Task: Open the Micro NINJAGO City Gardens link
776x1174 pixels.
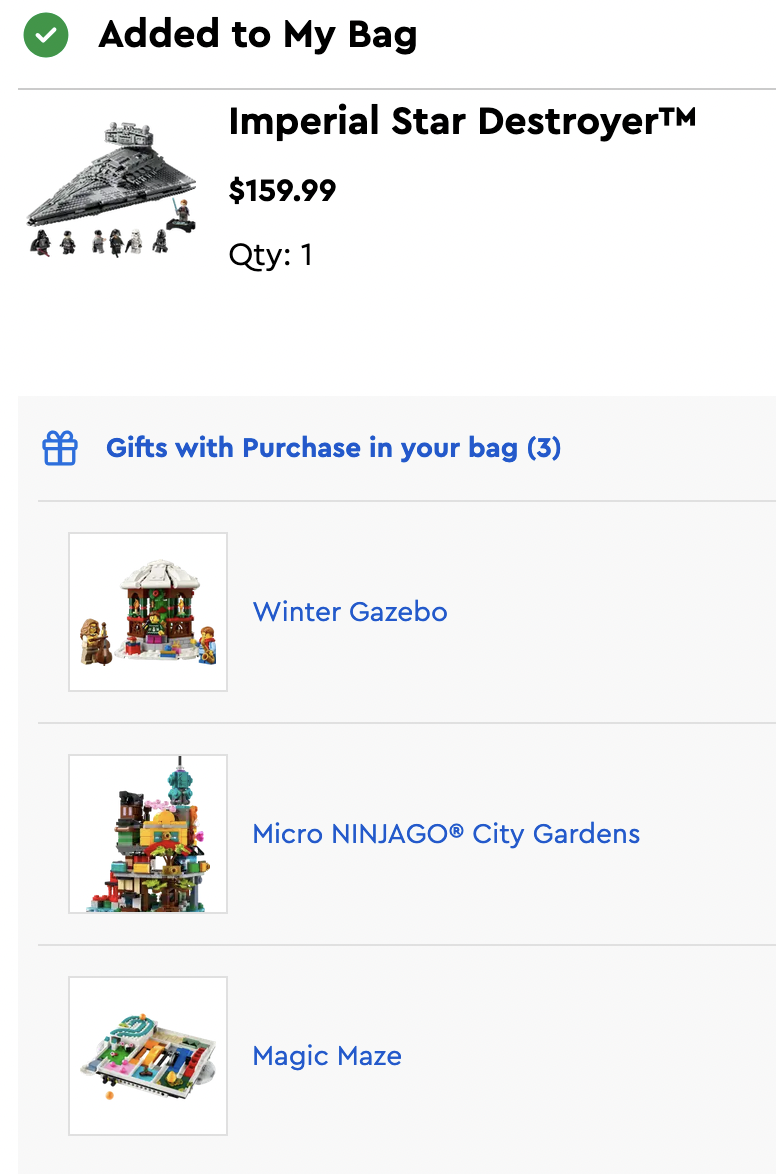Action: (446, 834)
